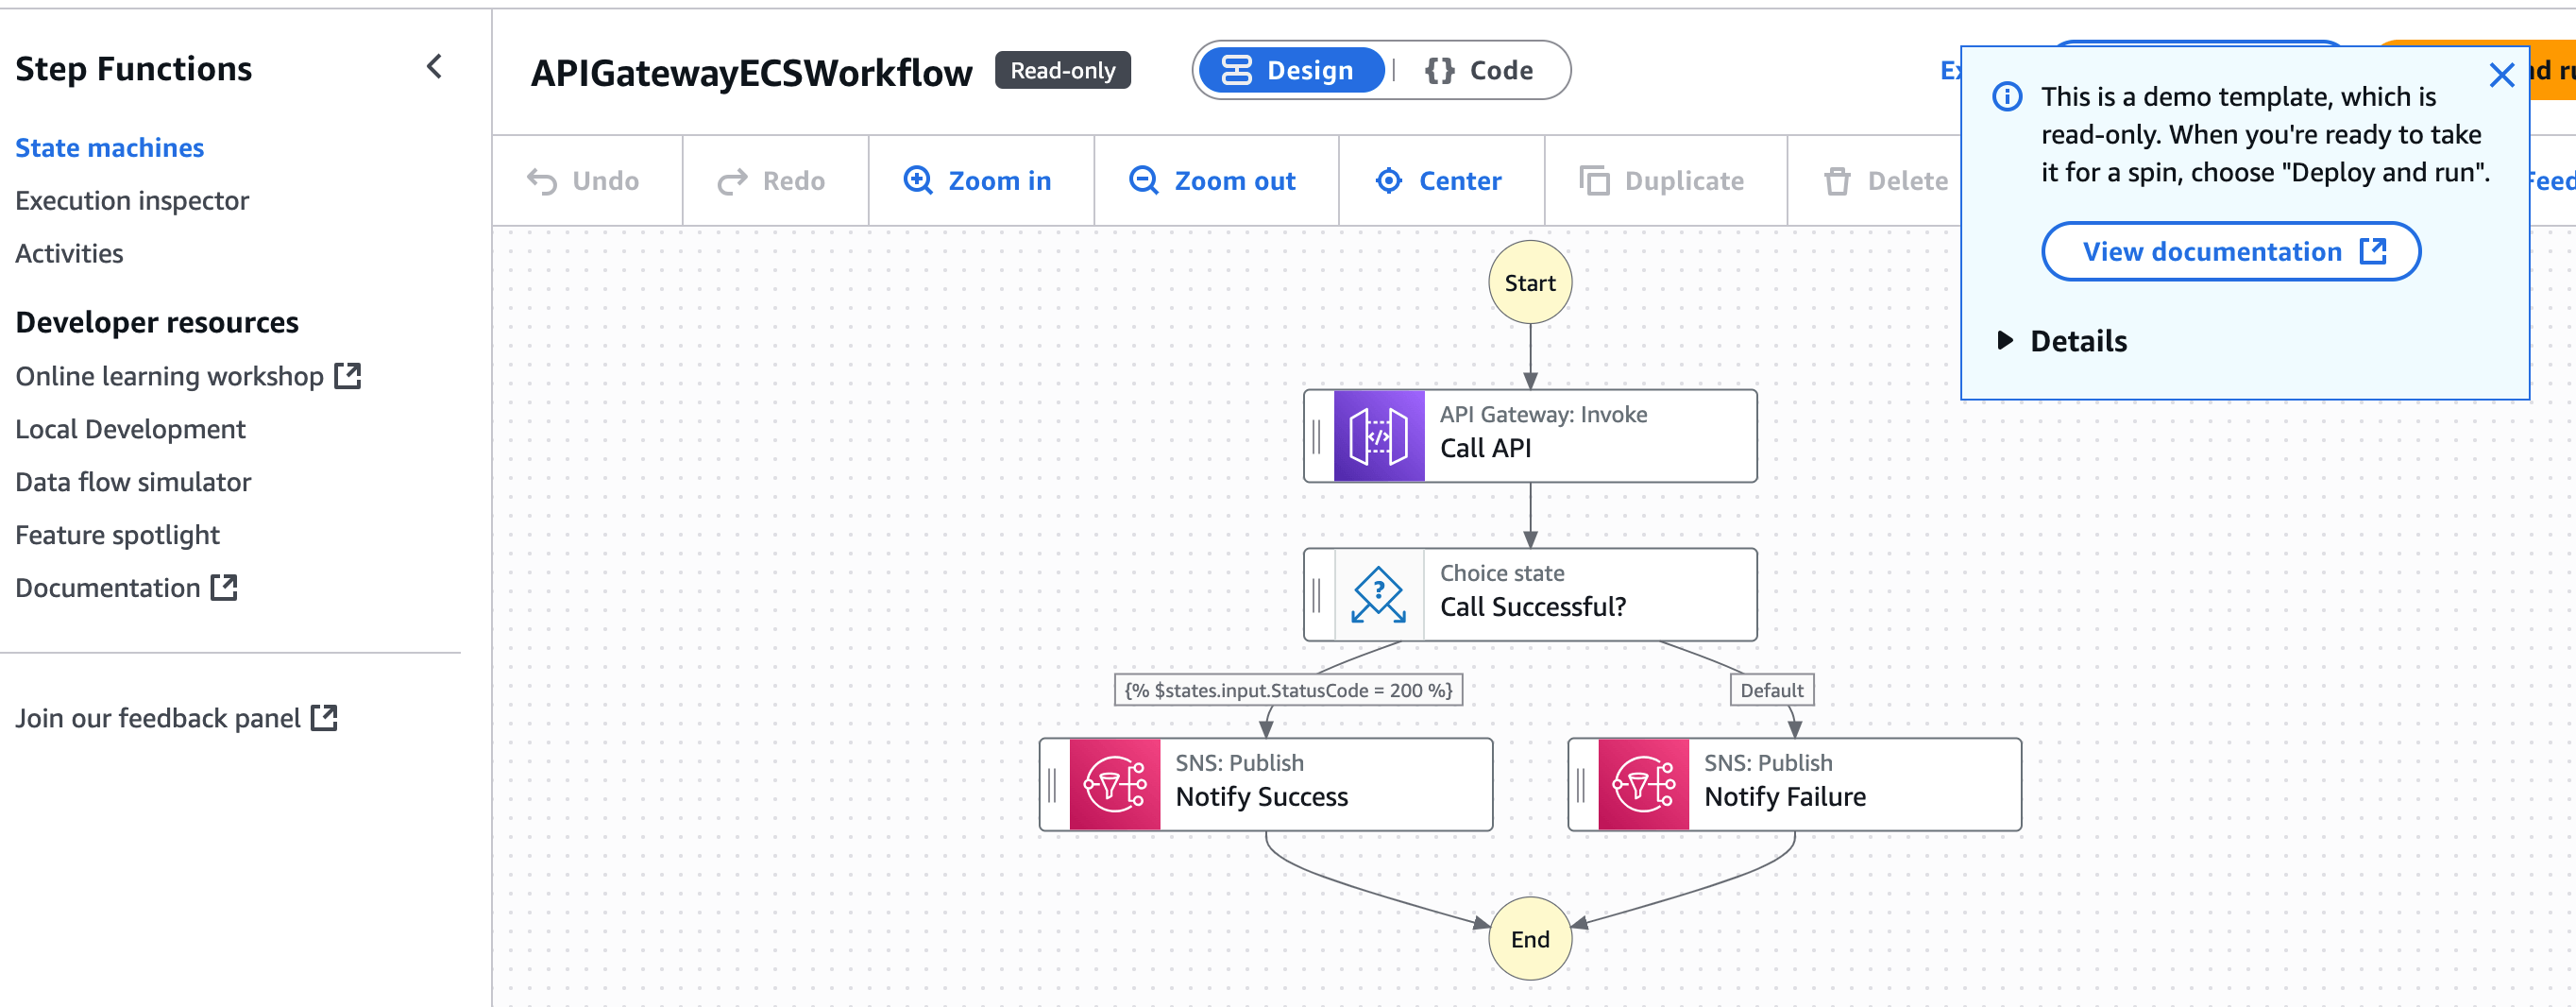Click the Notify Success SNS icon
Image resolution: width=2576 pixels, height=1007 pixels.
[1114, 784]
